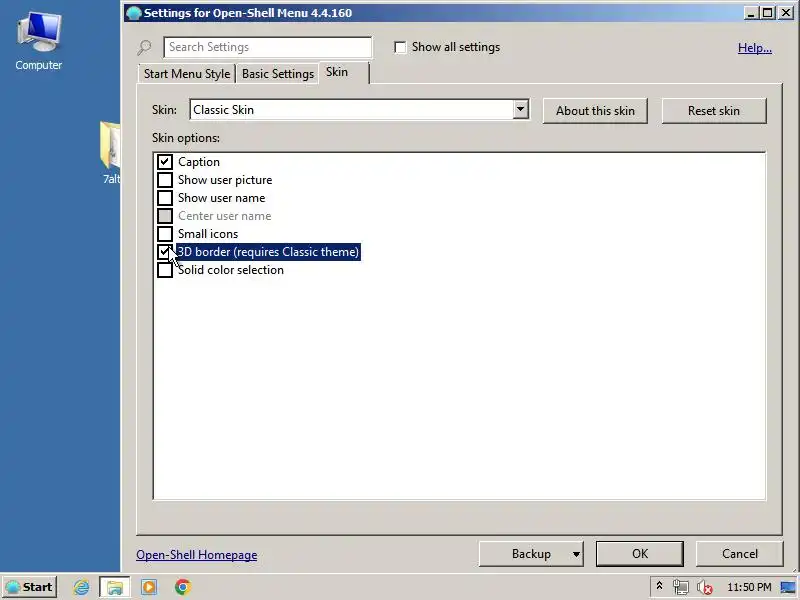The height and width of the screenshot is (600, 800).
Task: Open the Skin dropdown list
Action: 520,109
